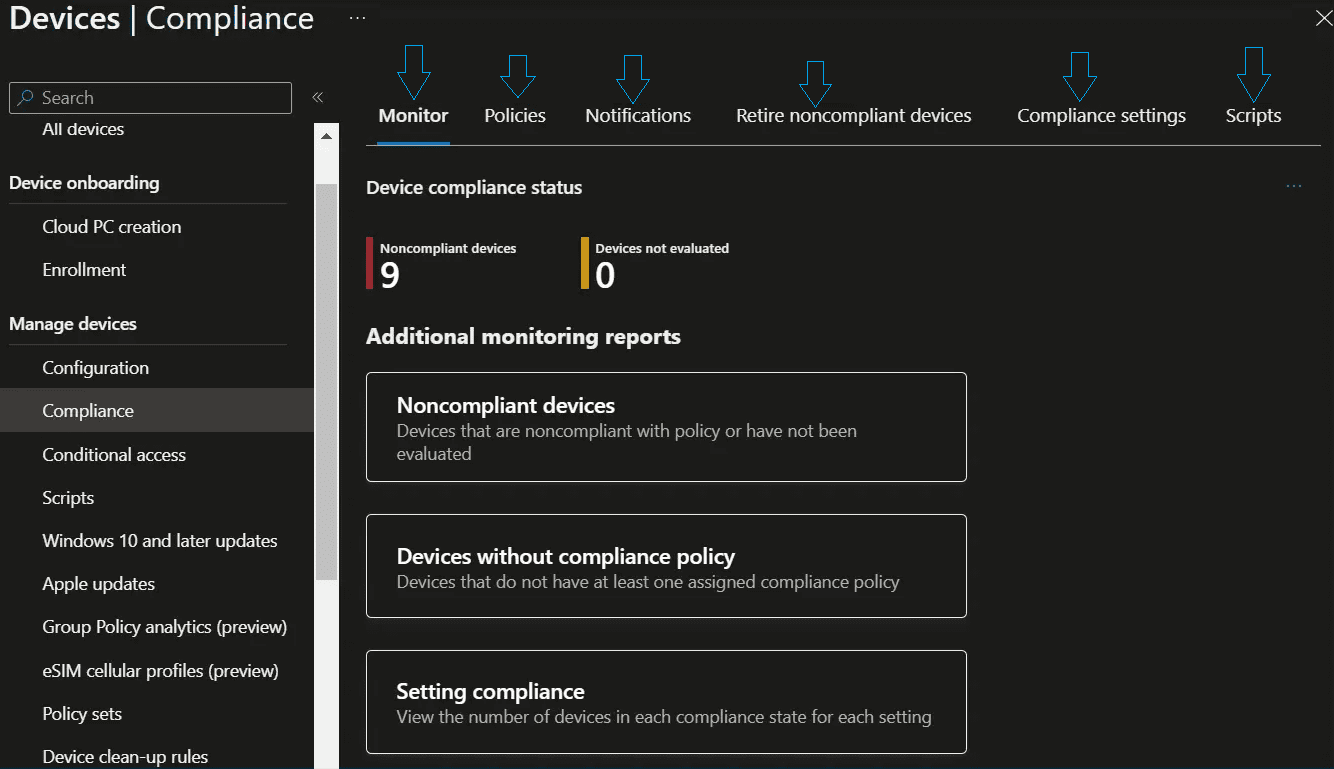Switch to the Policies tab
This screenshot has height=769, width=1334.
514,115
